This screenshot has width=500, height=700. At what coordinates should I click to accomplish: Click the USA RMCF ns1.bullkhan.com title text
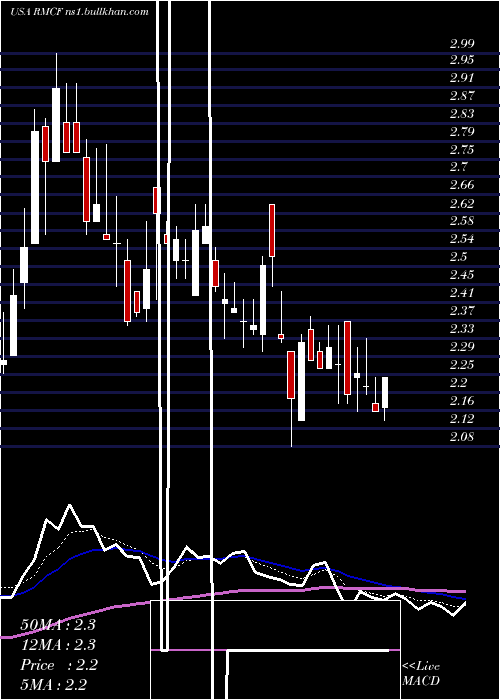[79, 12]
